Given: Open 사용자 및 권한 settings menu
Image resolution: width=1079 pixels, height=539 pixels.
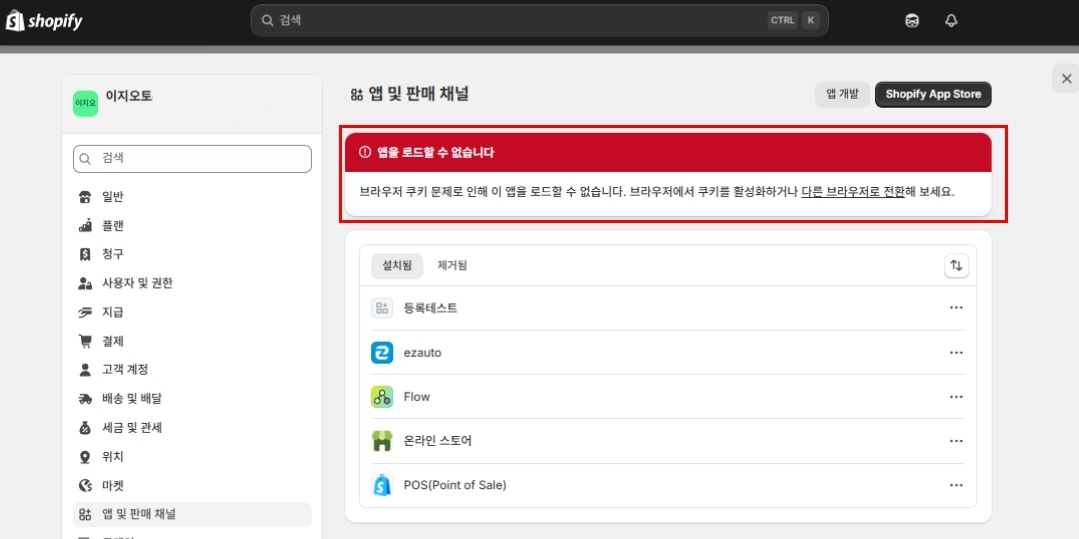Looking at the screenshot, I should click(x=137, y=283).
